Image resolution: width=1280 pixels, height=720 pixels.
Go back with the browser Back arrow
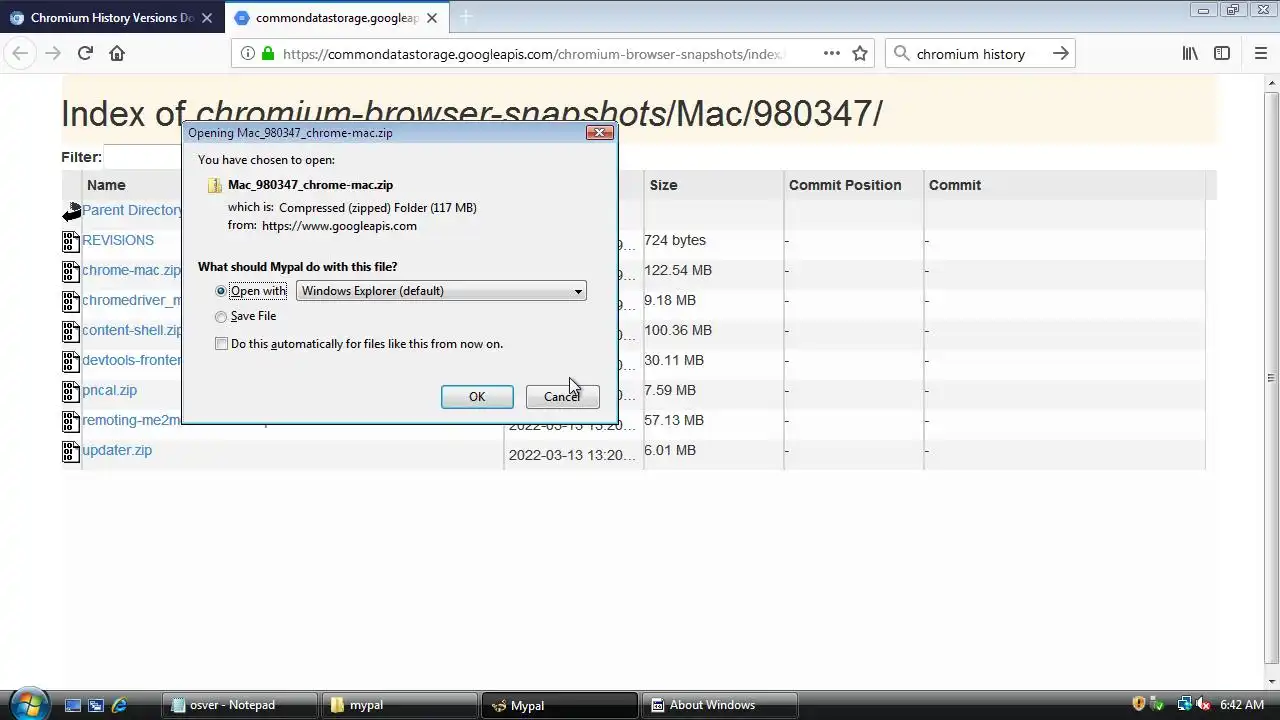[20, 54]
